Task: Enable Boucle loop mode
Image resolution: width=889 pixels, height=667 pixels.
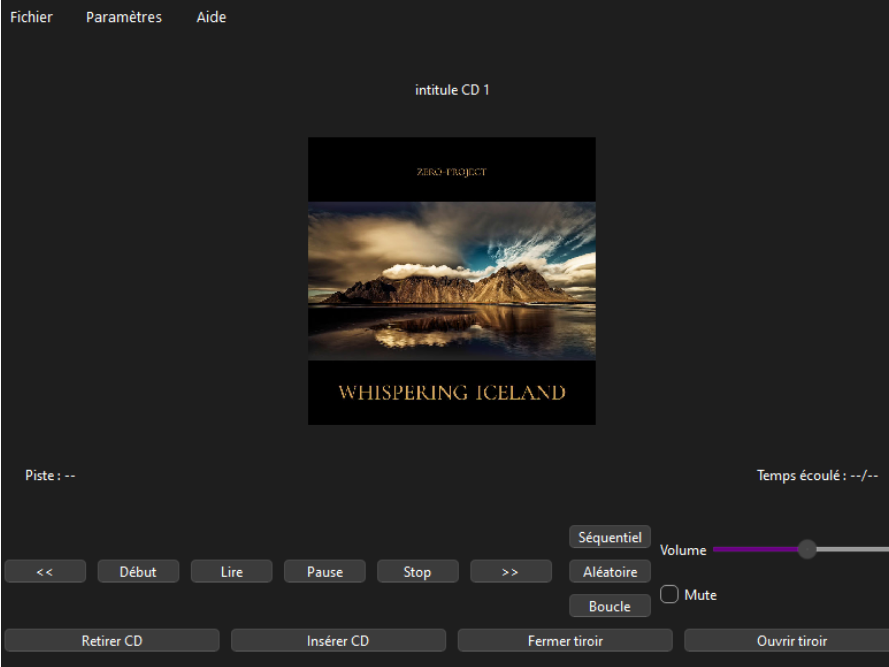Action: (x=610, y=606)
